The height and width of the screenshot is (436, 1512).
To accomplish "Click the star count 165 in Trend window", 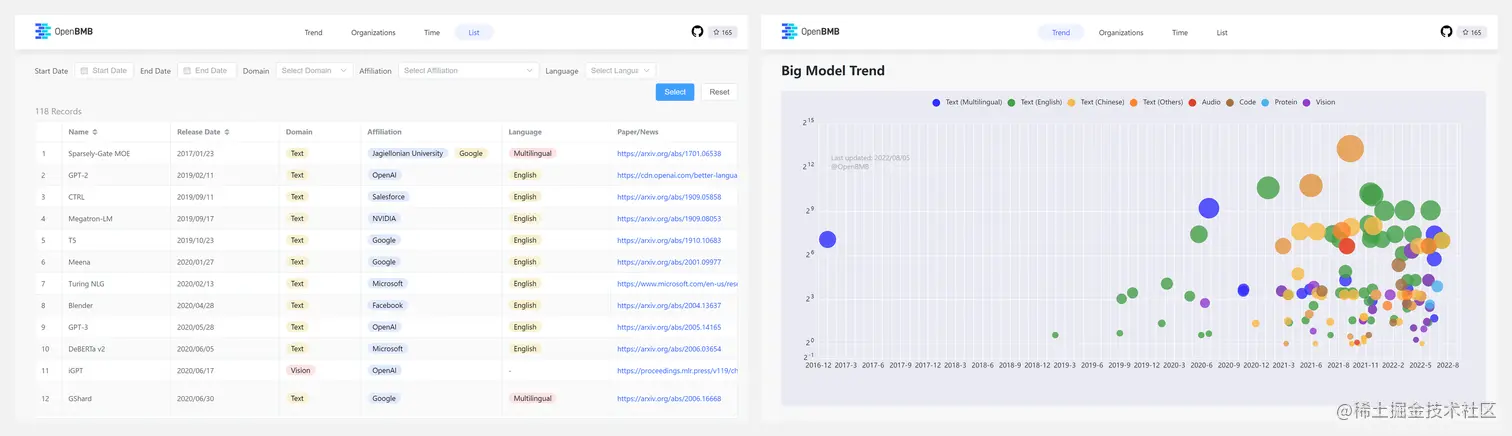I will [1471, 32].
